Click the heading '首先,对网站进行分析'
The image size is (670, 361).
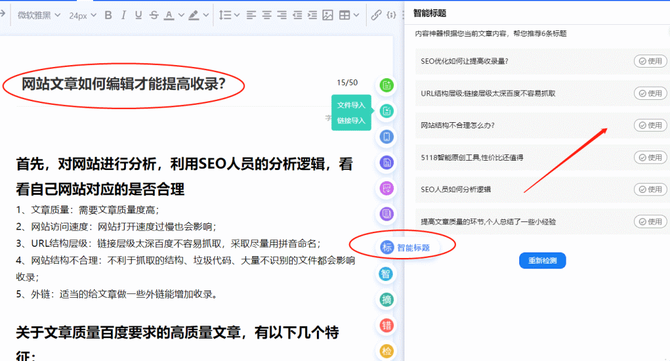tap(184, 176)
